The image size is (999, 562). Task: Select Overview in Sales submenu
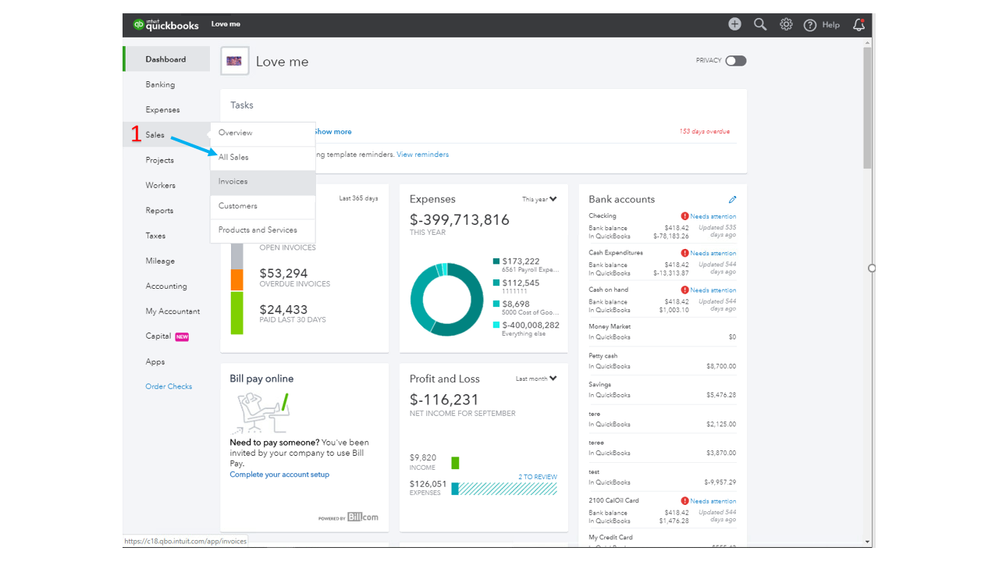click(x=262, y=133)
